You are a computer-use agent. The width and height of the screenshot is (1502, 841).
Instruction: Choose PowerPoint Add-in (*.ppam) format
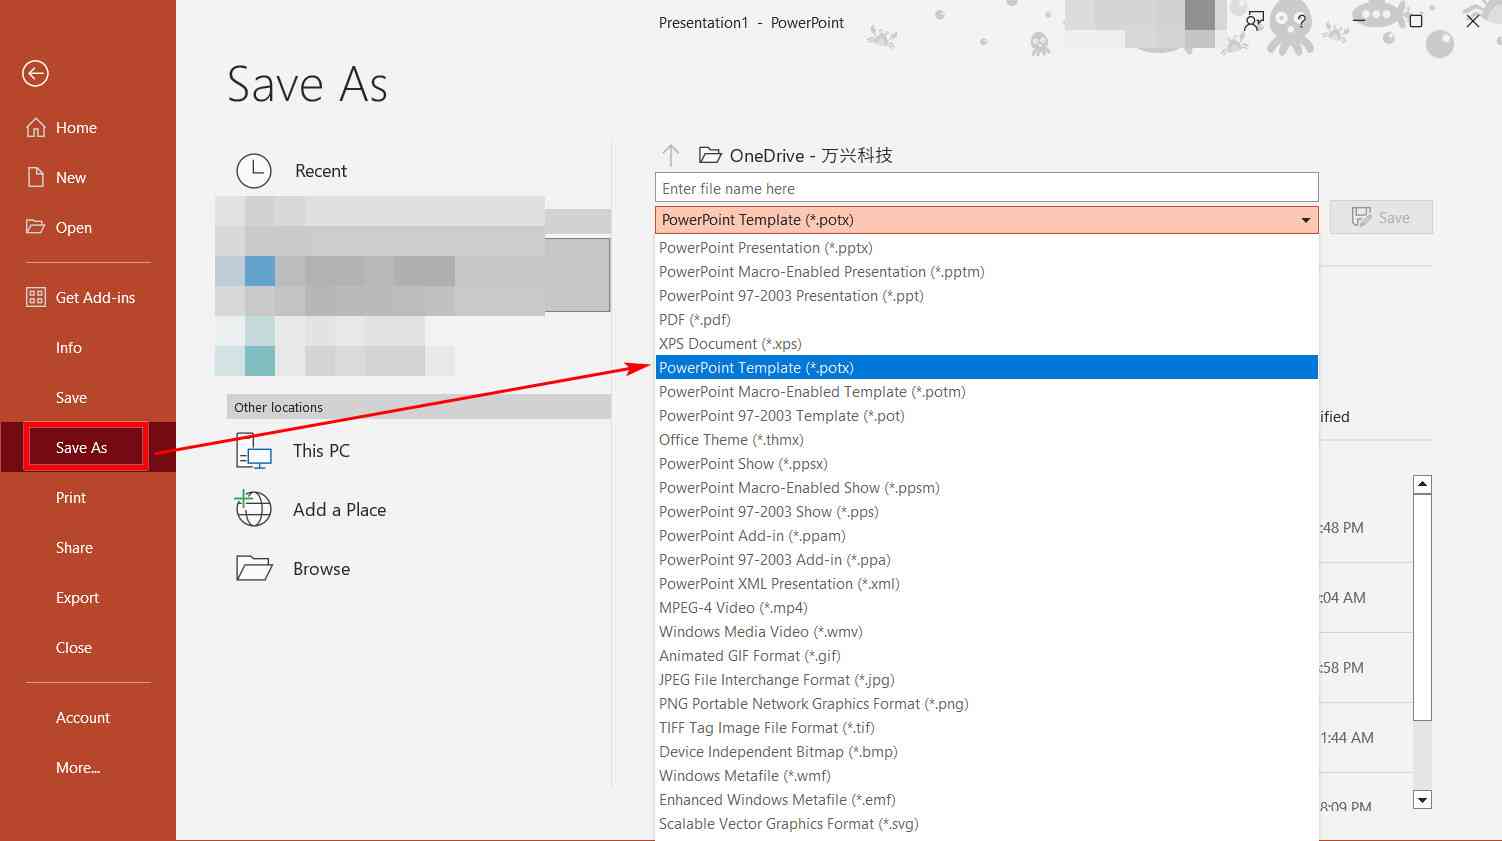[x=986, y=536]
